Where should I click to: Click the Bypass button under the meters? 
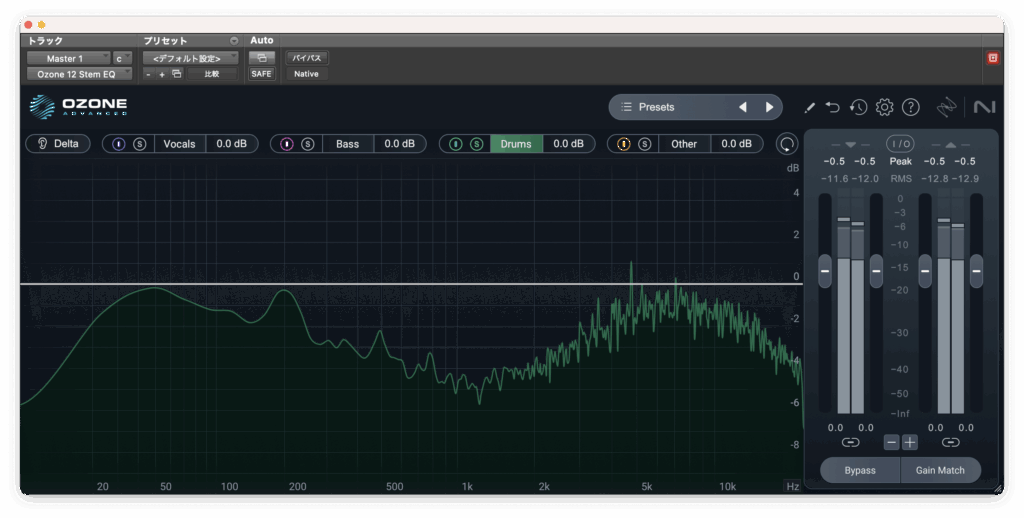coord(859,470)
